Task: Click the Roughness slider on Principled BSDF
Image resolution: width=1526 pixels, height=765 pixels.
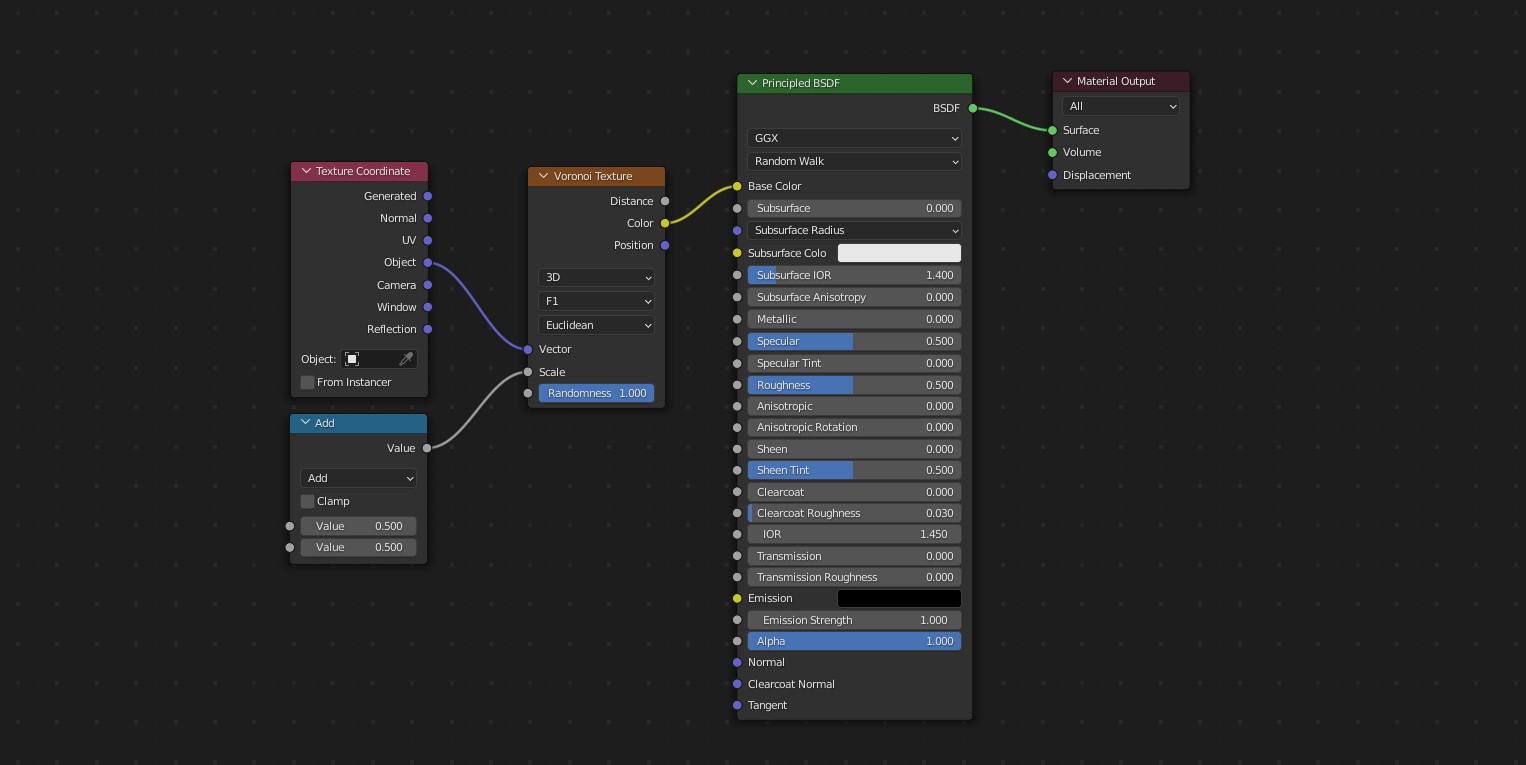Action: click(854, 385)
